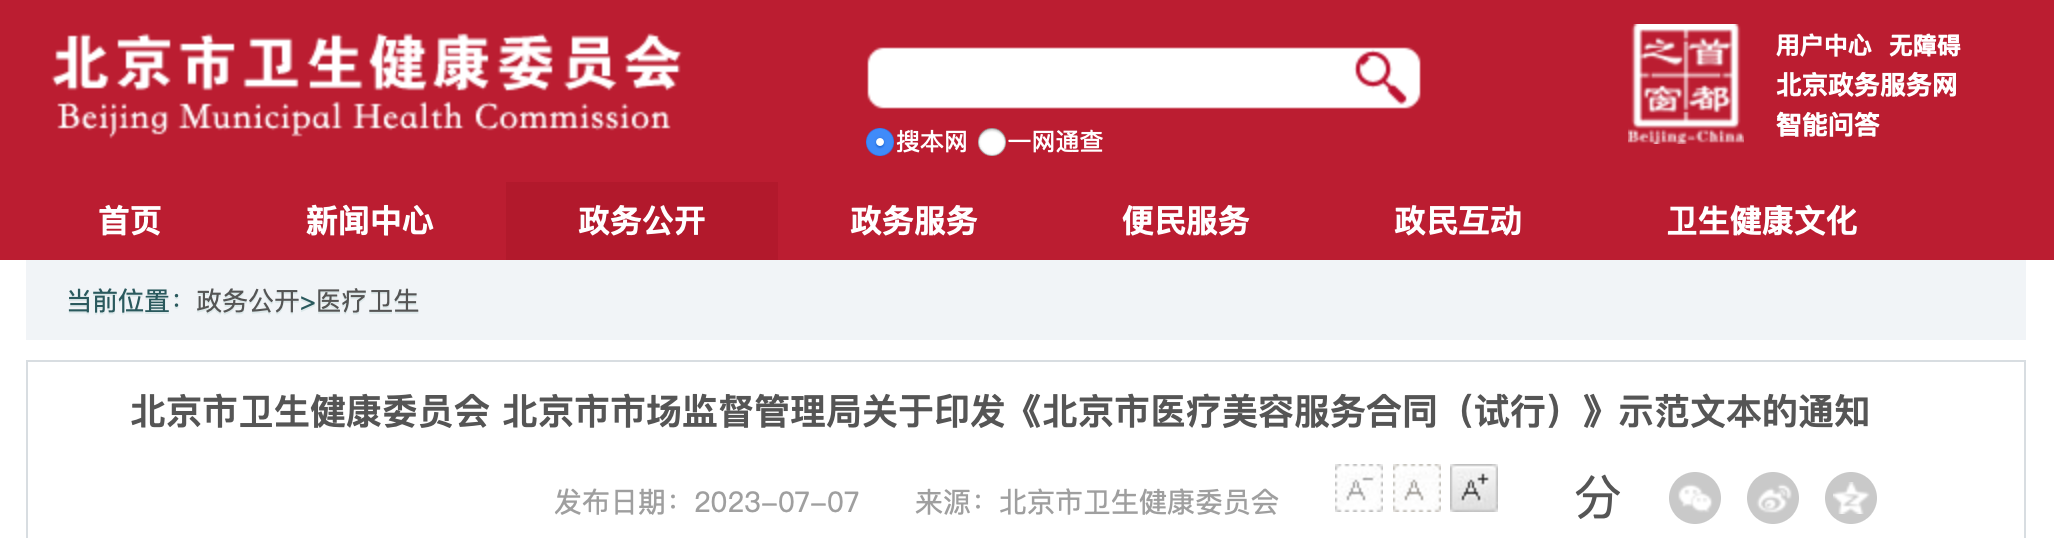Open the 政务公开 navigation tab
2054x538 pixels.
pyautogui.click(x=642, y=221)
